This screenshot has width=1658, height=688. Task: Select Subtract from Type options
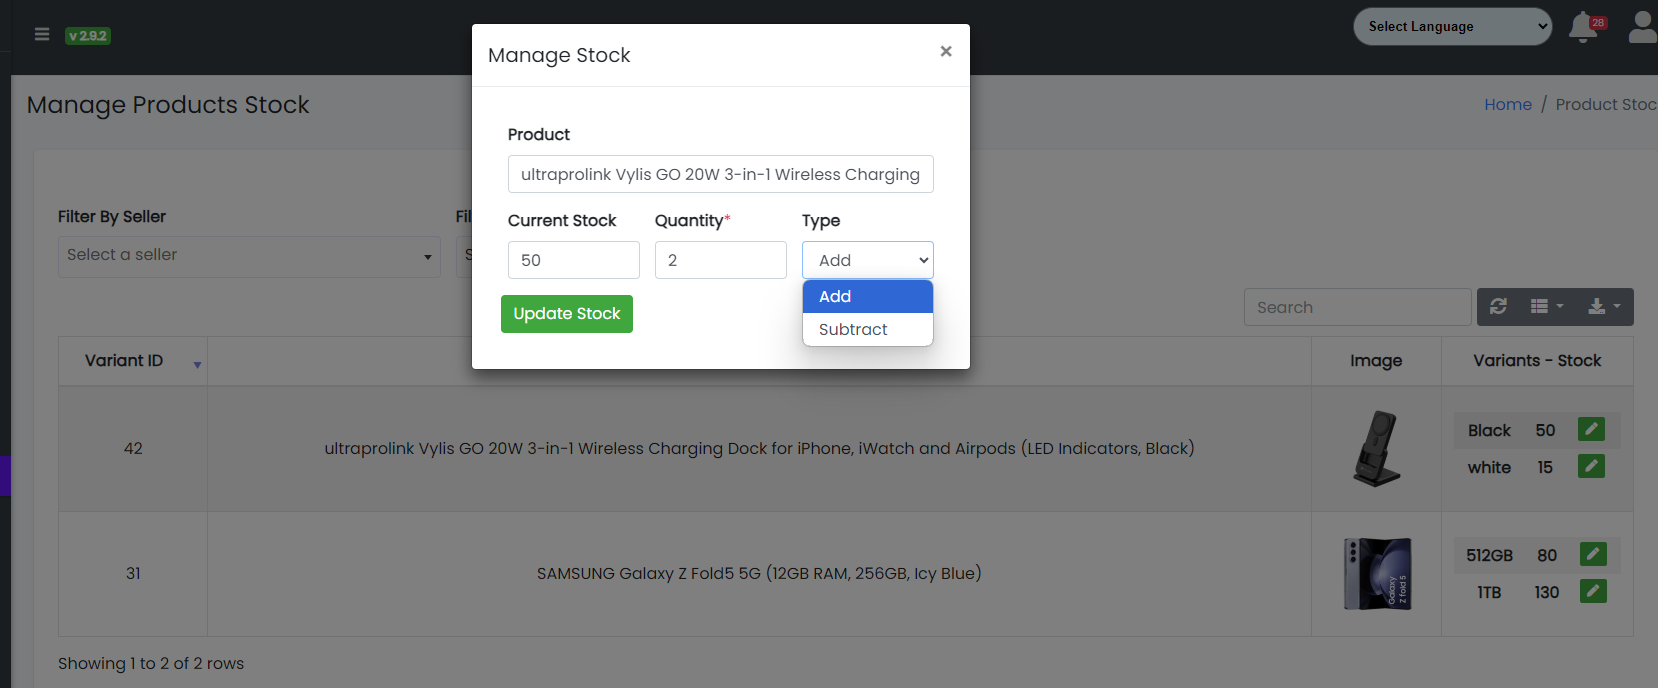click(853, 329)
